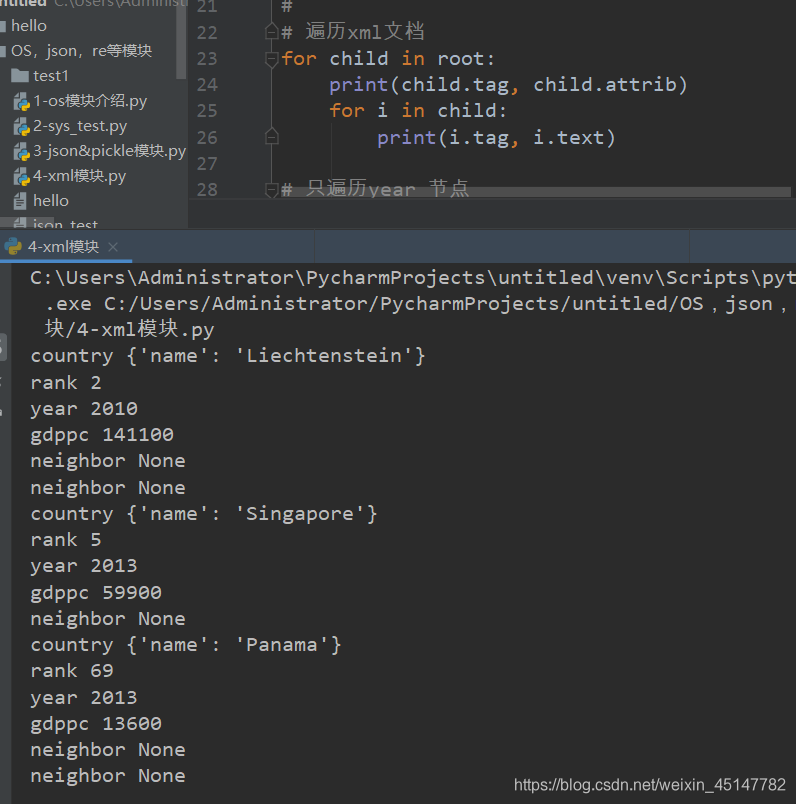Click console output 'gdppc 13600'
Viewport: 796px width, 804px height.
96,724
